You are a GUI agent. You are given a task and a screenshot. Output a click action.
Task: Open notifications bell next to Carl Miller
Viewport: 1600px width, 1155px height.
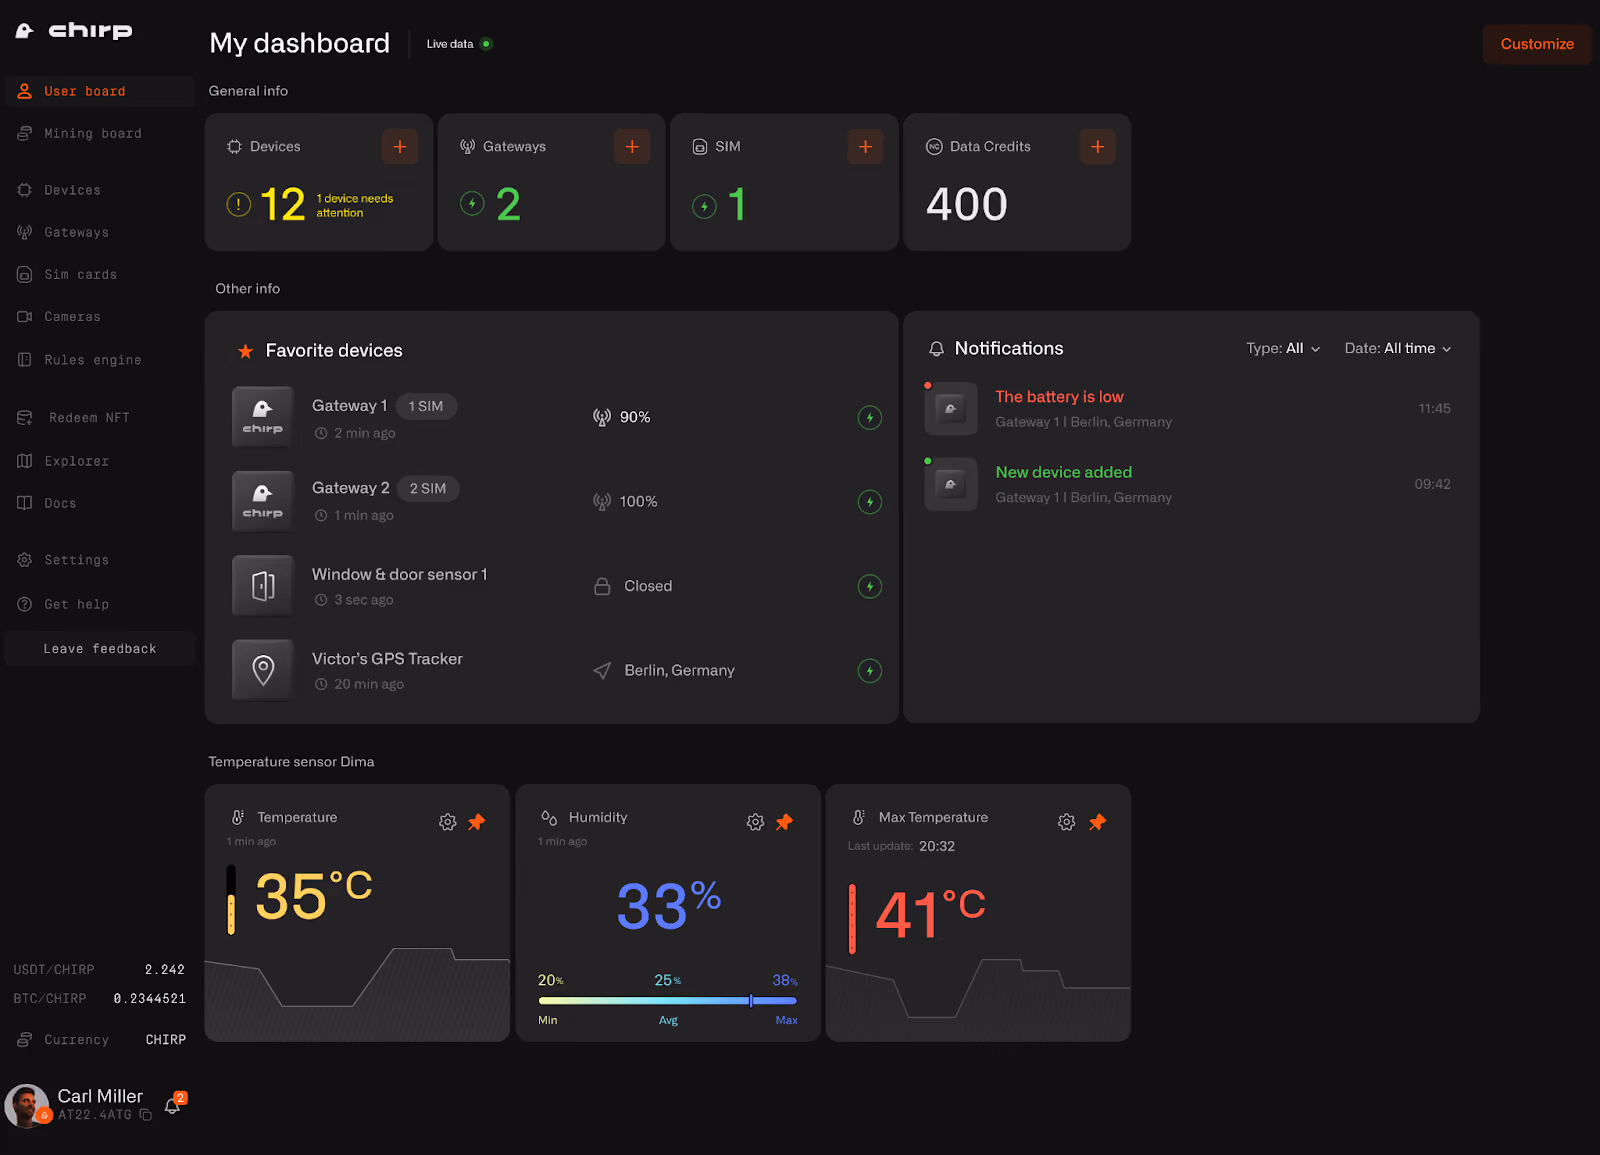tap(173, 1105)
